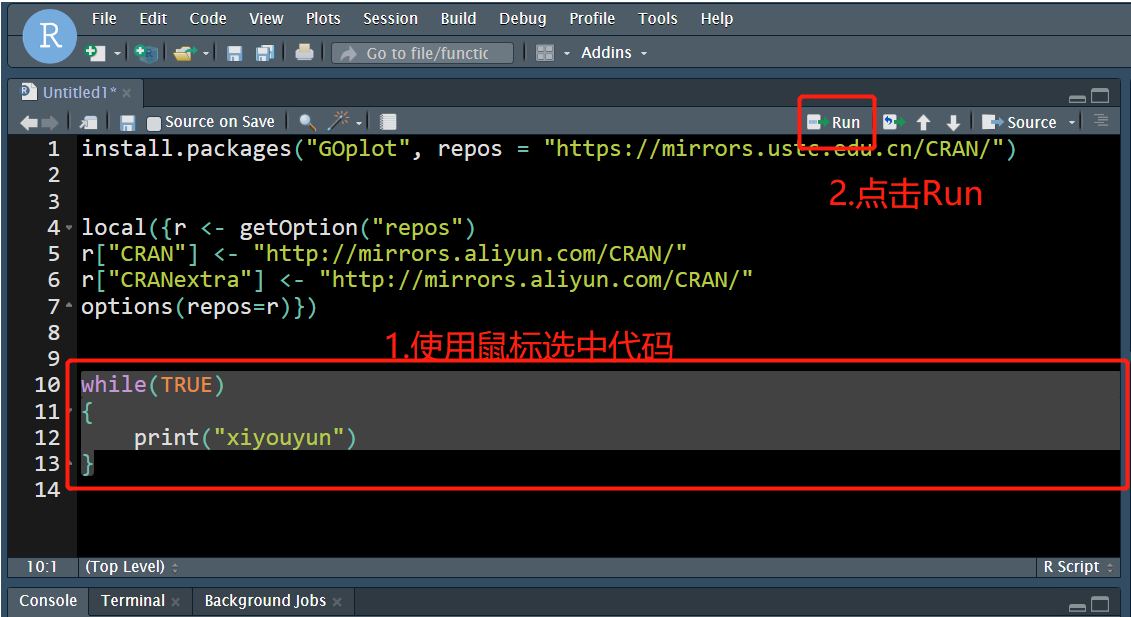Open the Plots menu
This screenshot has width=1131, height=617.
[322, 18]
